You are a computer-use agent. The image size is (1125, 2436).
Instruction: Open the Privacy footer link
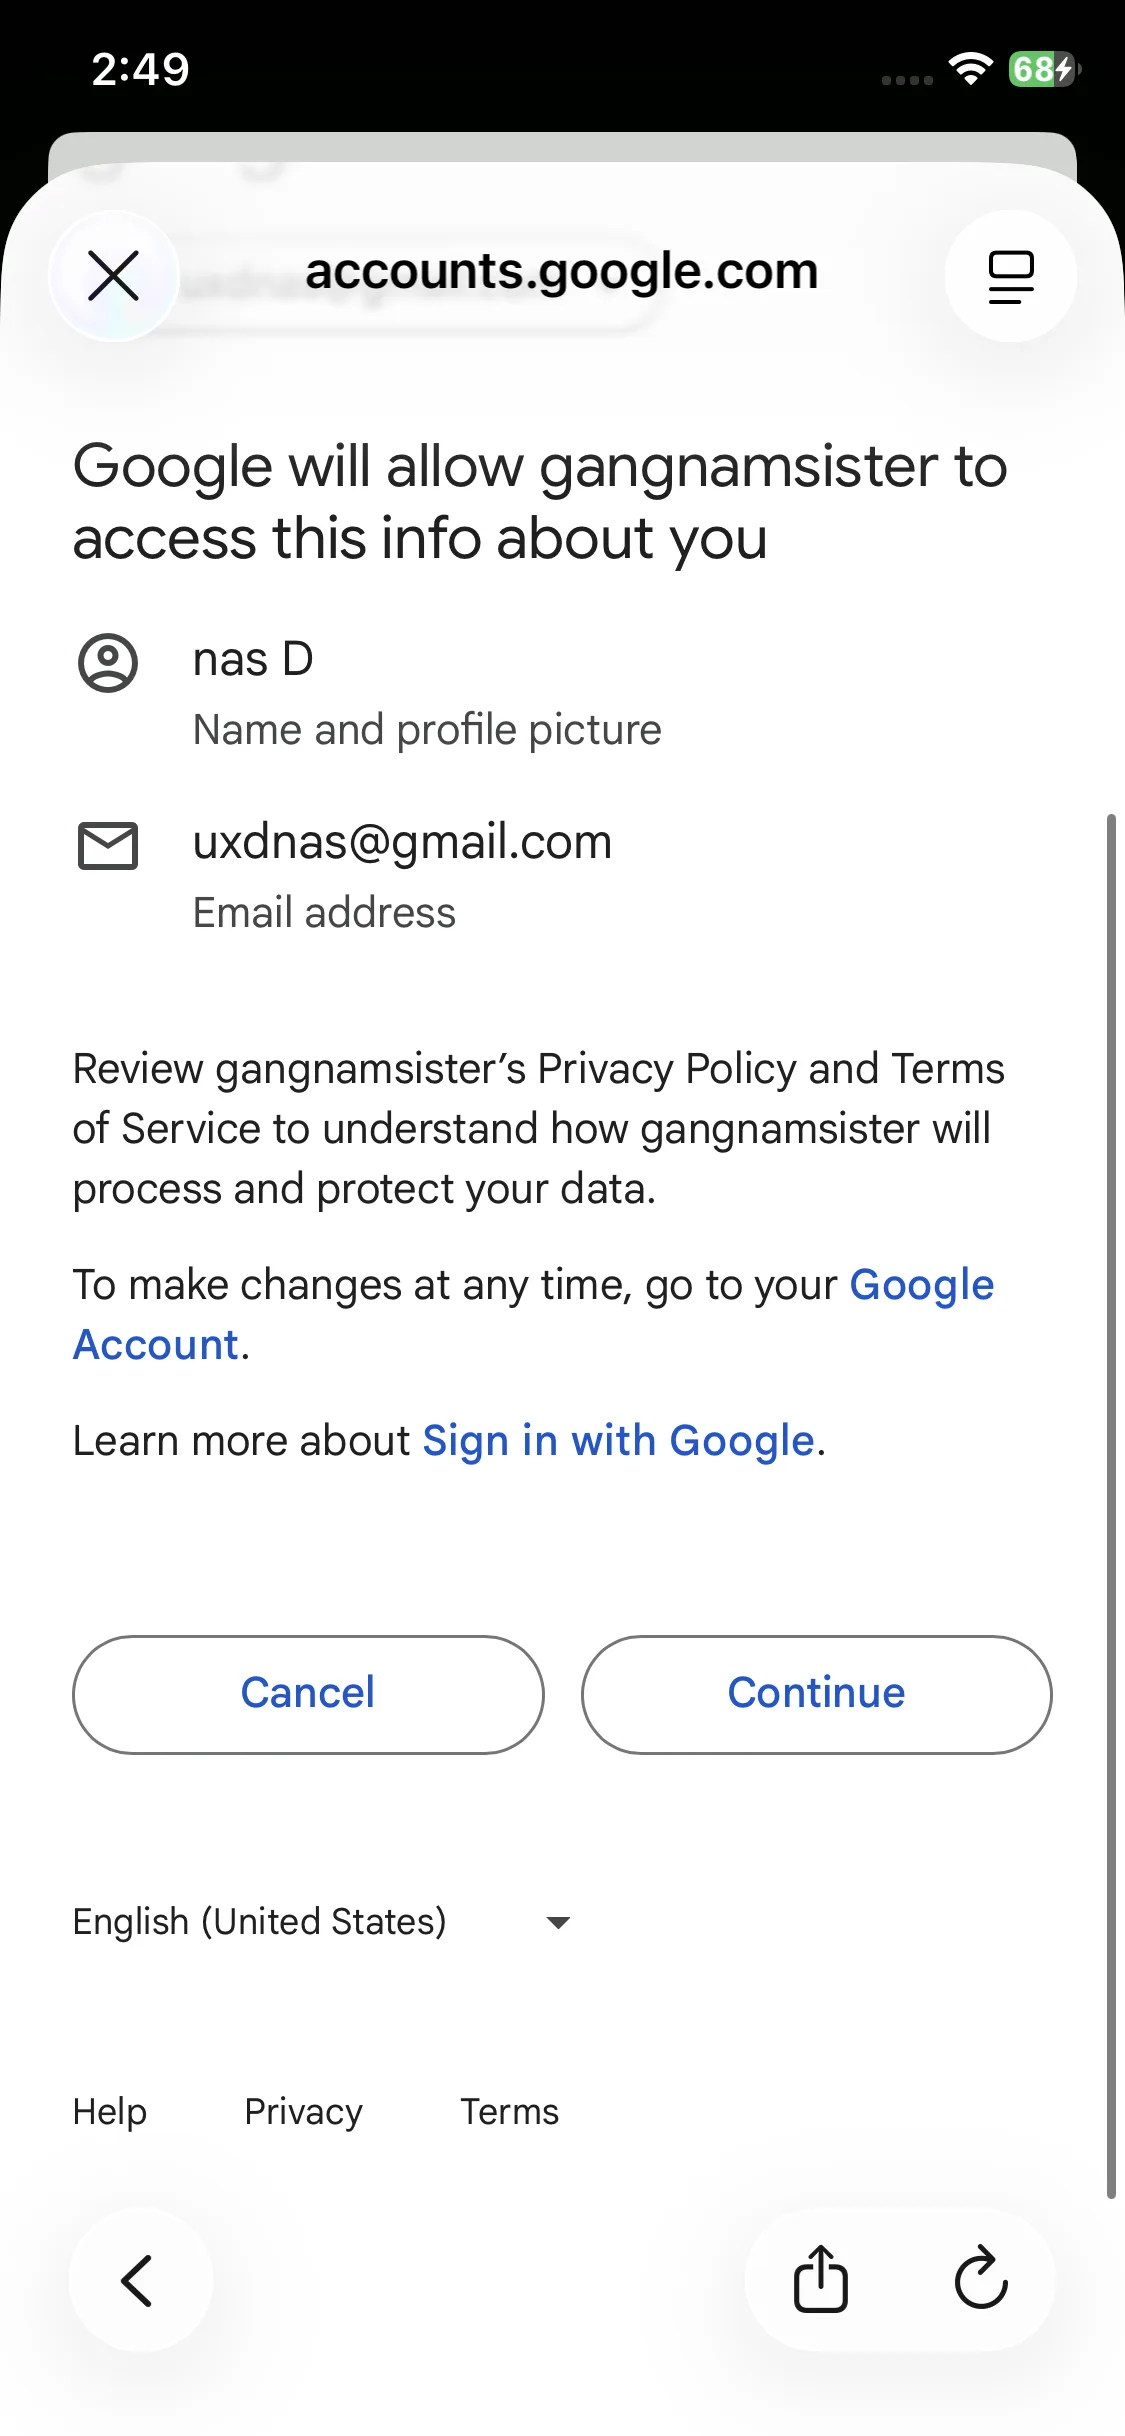point(303,2112)
